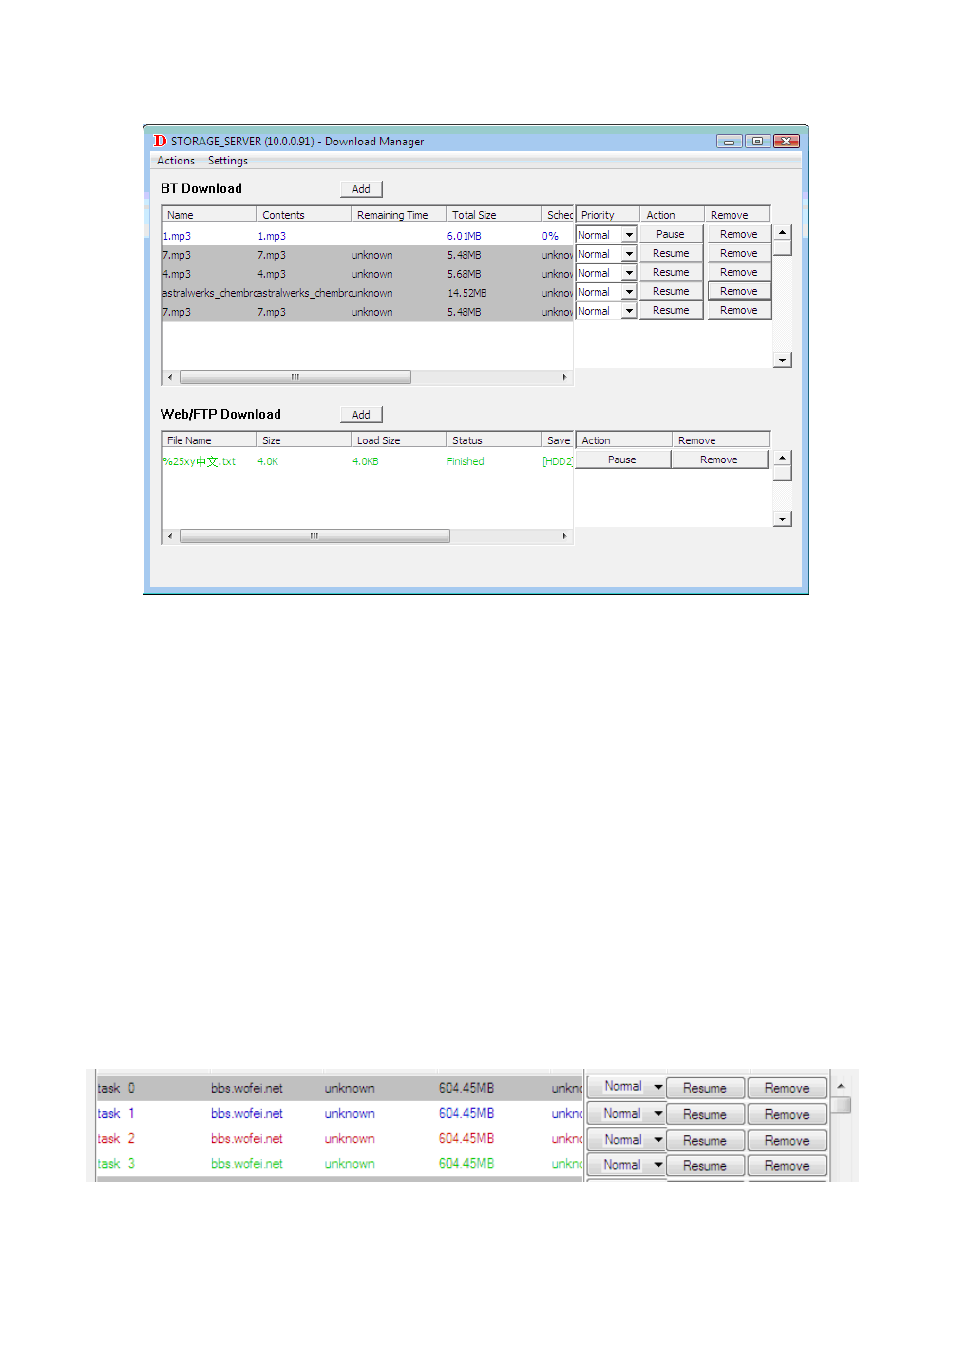This screenshot has height=1350, width=954.
Task: Click the File Name column header
Action: (209, 440)
